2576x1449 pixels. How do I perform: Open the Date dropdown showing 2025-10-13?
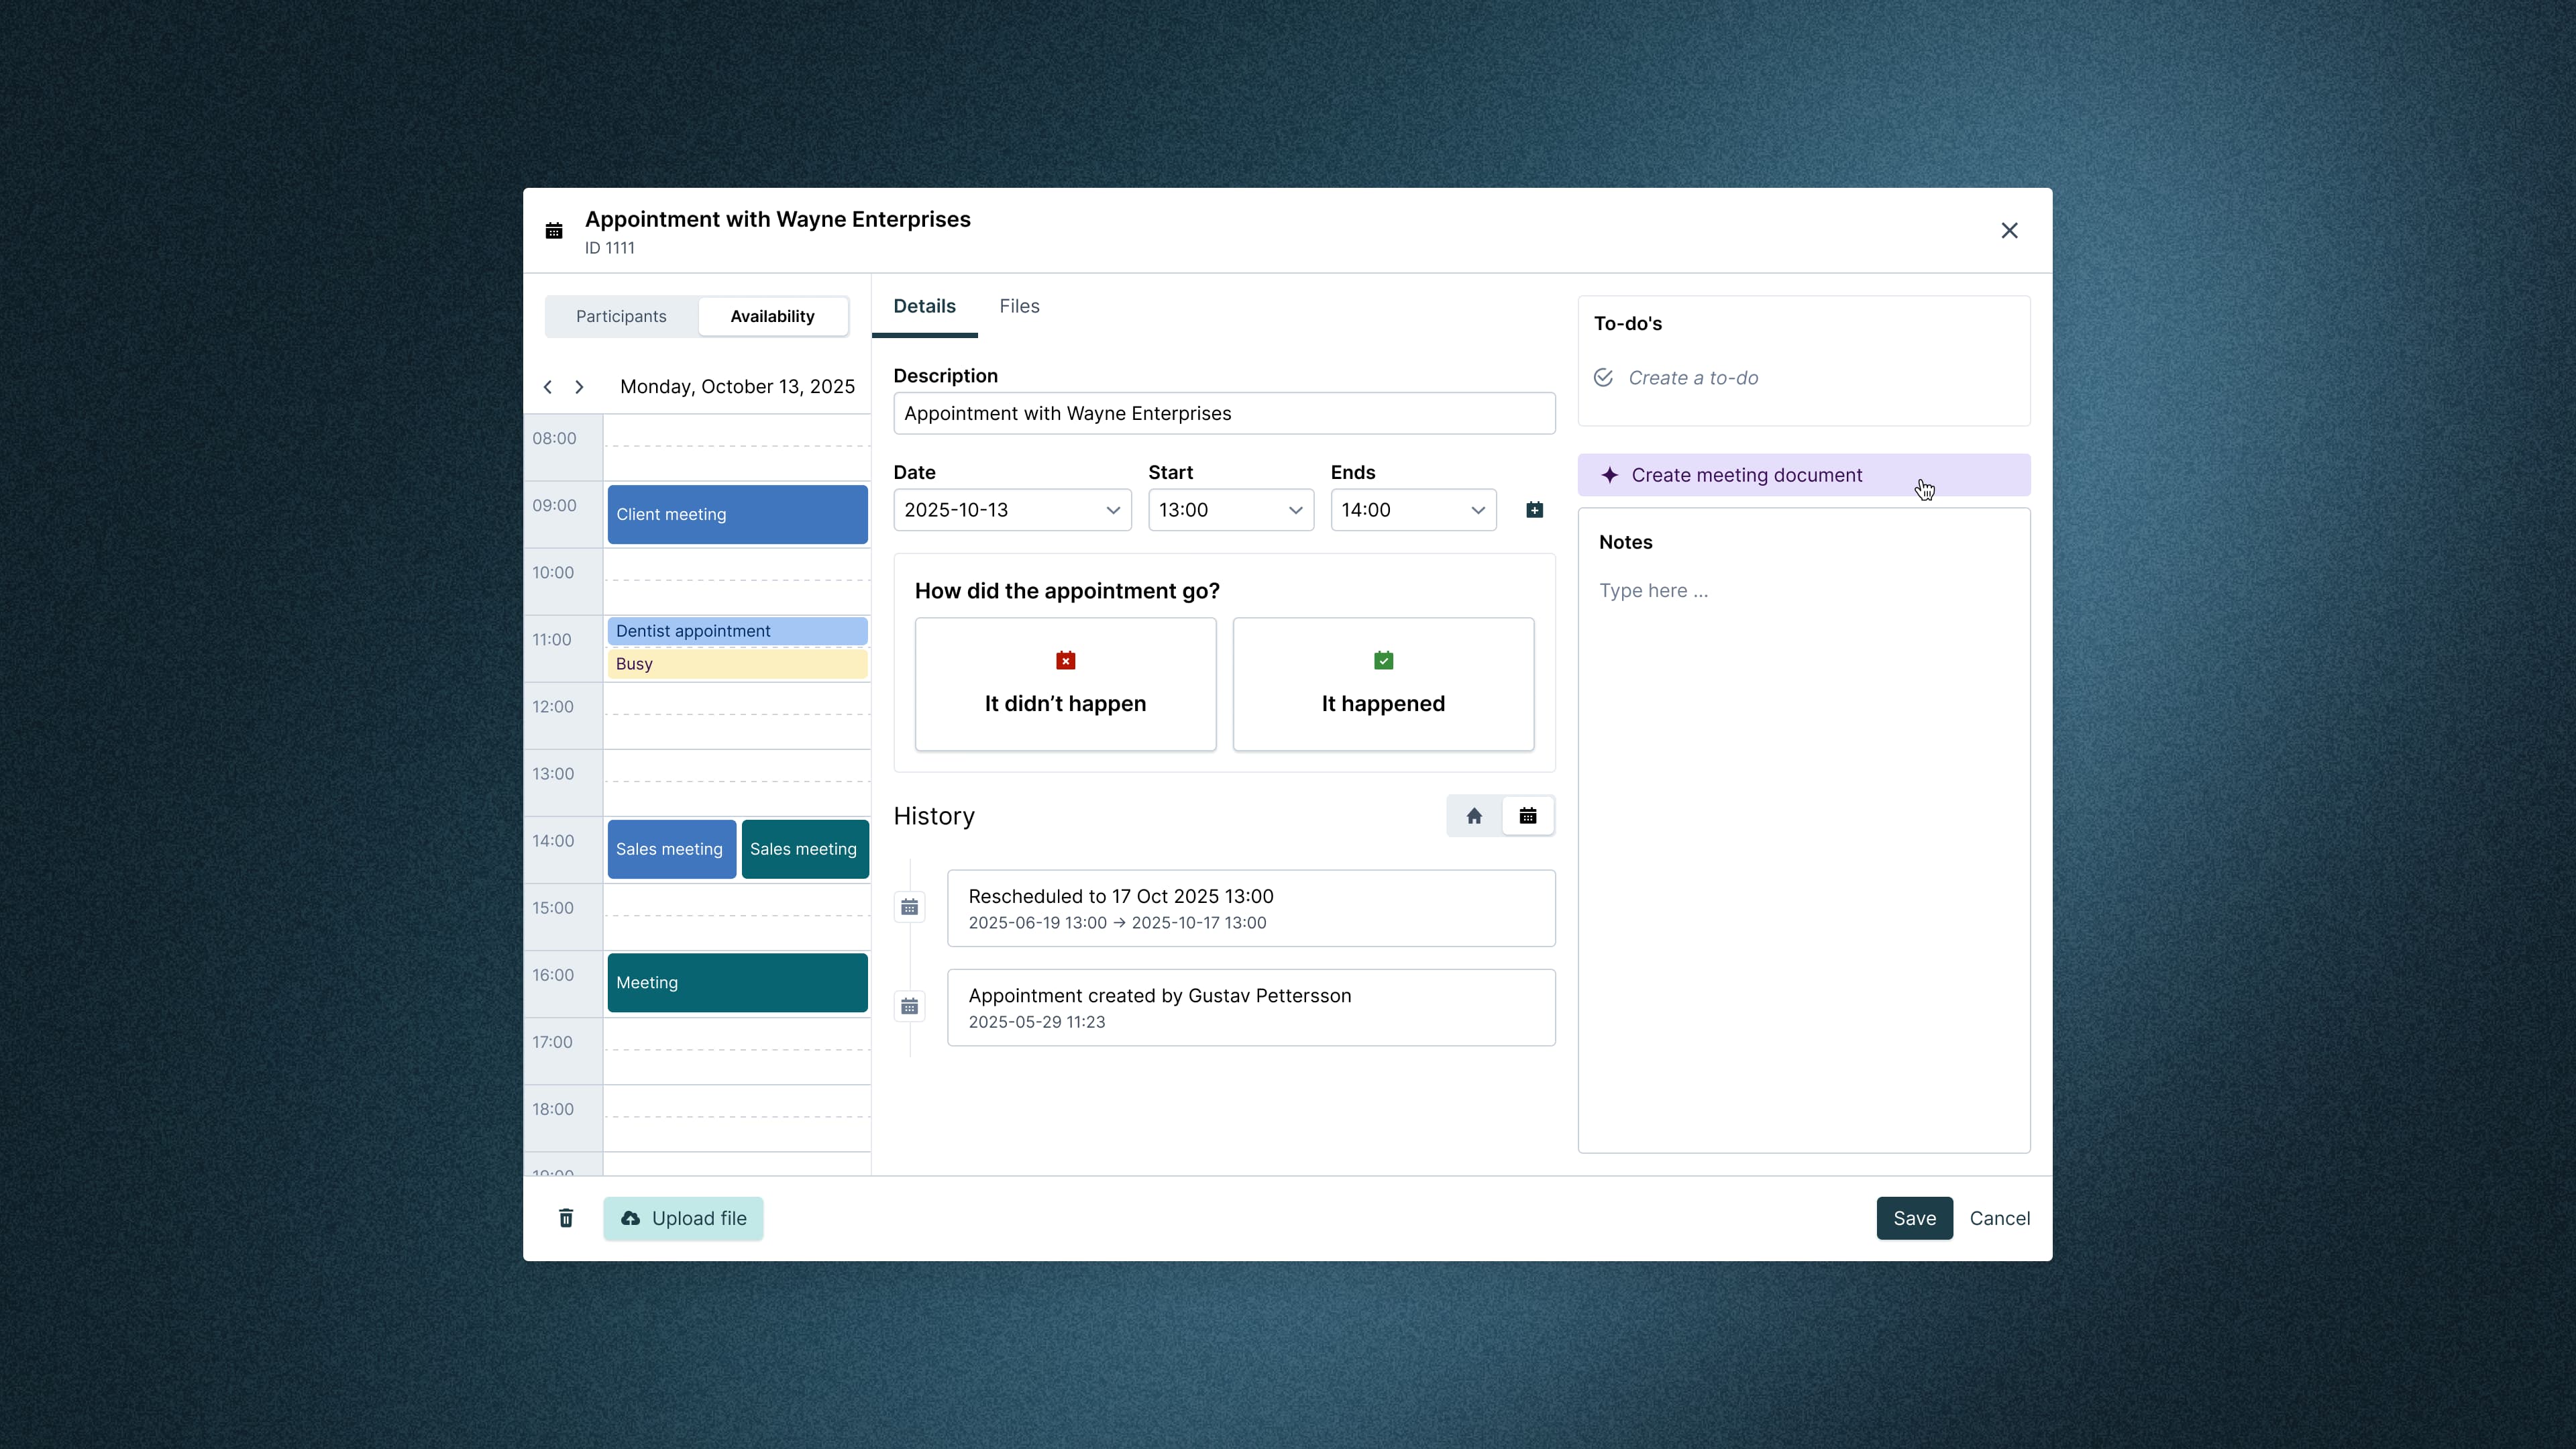point(1011,509)
